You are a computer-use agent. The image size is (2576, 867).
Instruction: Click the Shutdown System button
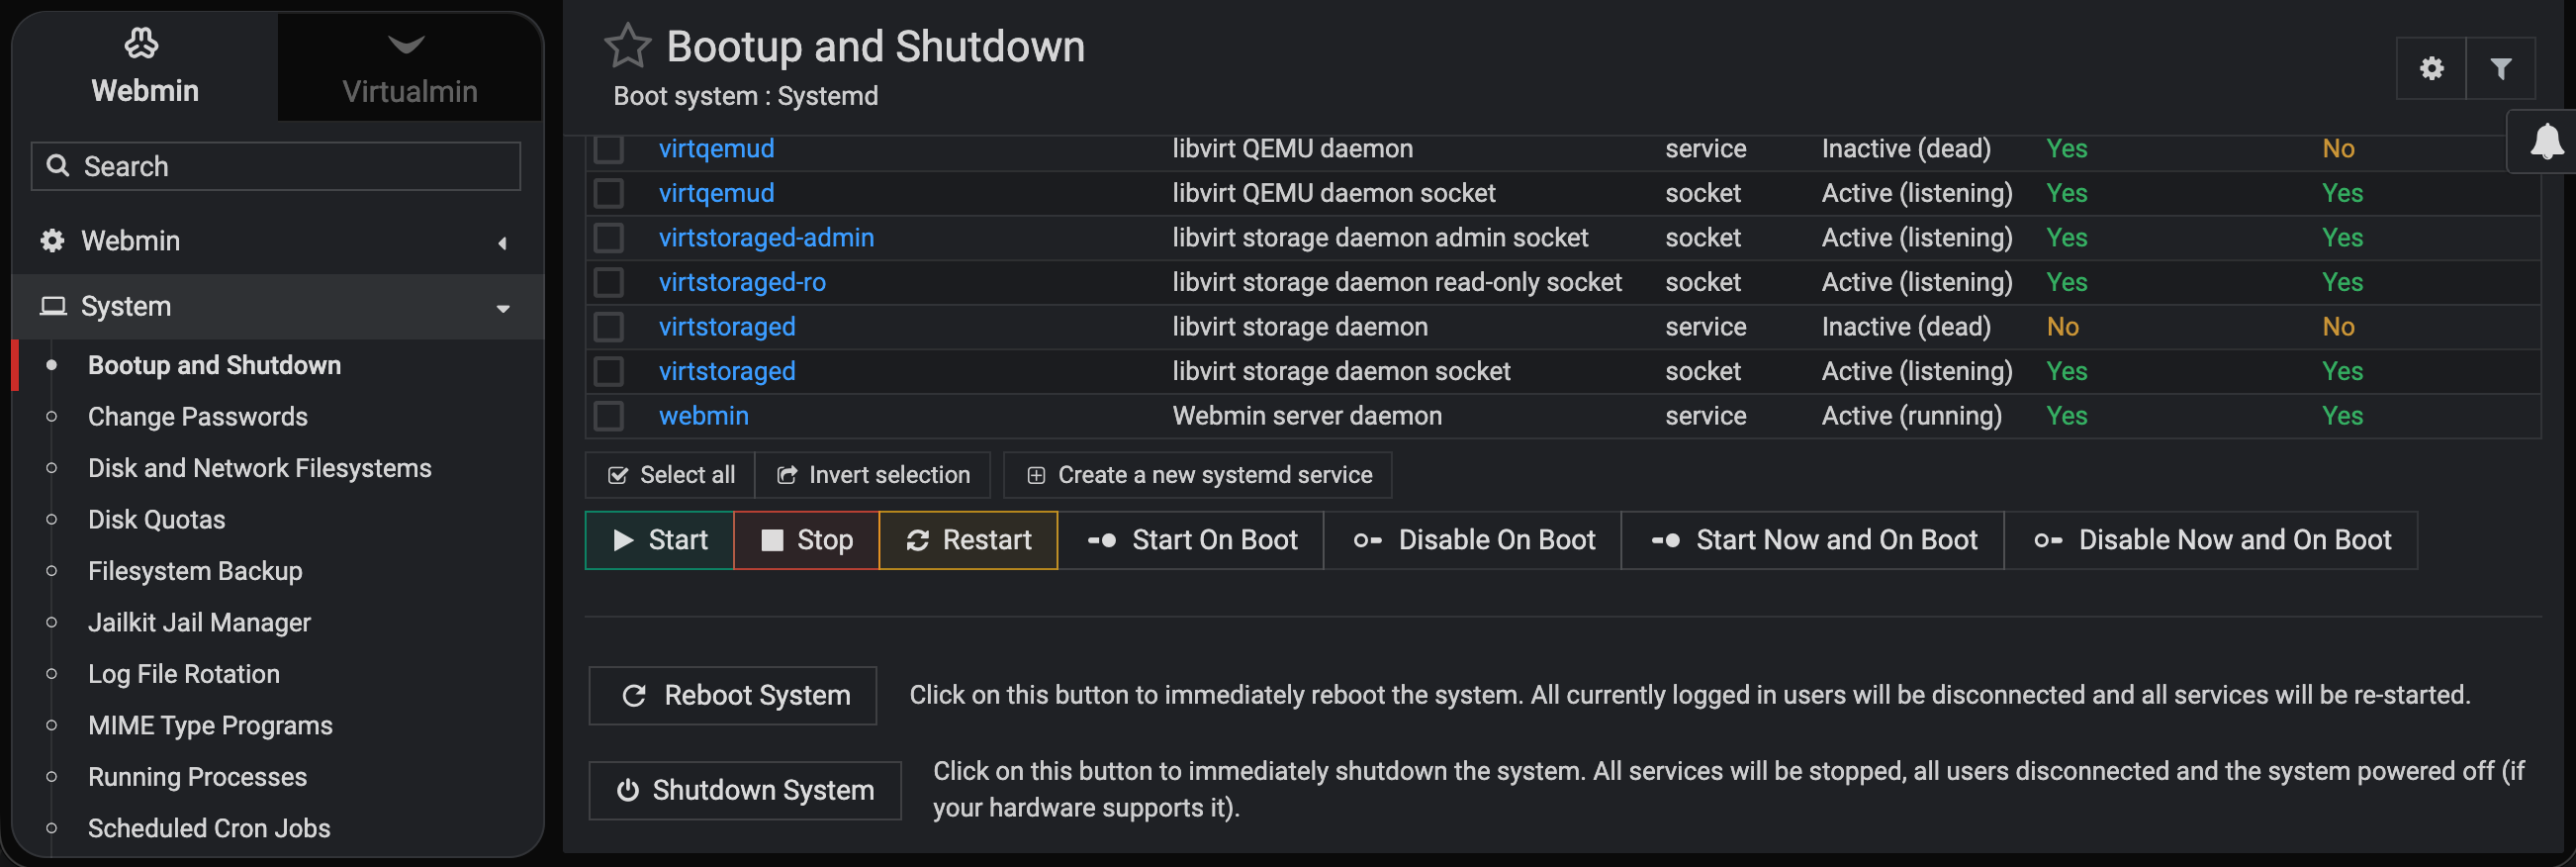pyautogui.click(x=744, y=790)
